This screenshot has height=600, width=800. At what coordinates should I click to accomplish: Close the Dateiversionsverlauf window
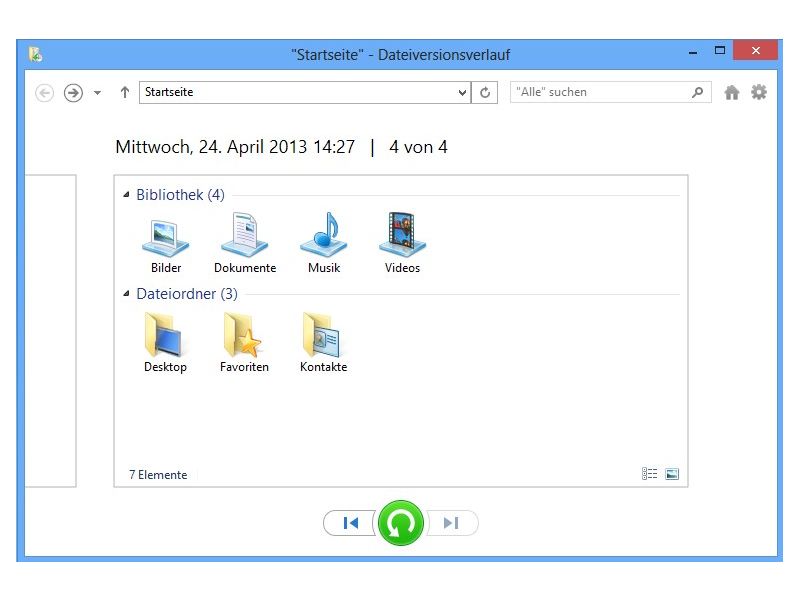pos(756,51)
